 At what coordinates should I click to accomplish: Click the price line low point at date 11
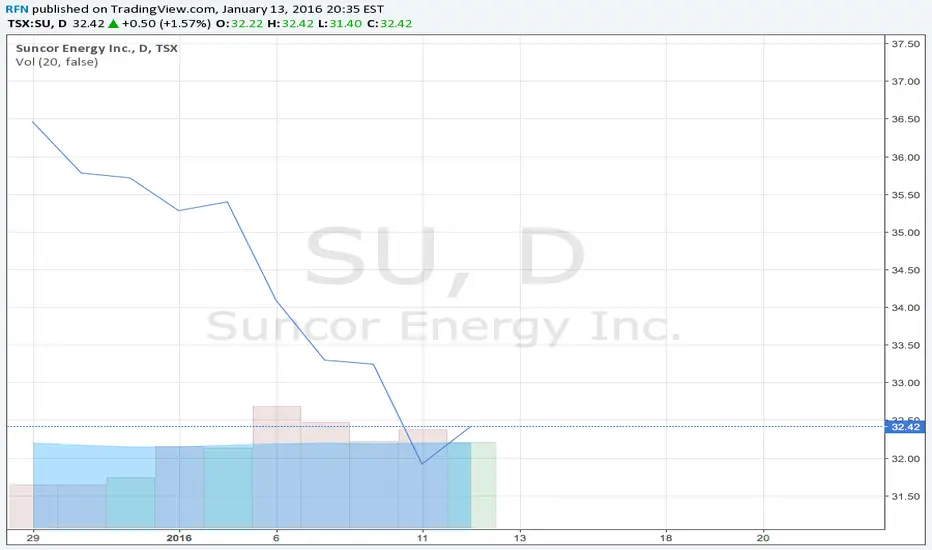pos(422,463)
